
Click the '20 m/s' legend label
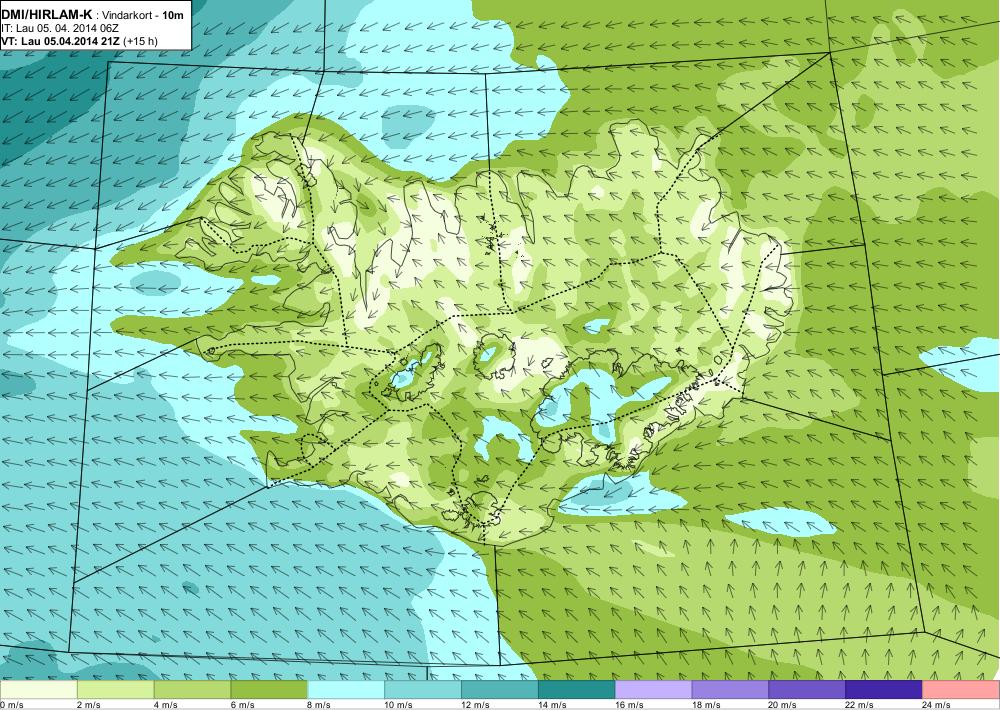pyautogui.click(x=783, y=705)
